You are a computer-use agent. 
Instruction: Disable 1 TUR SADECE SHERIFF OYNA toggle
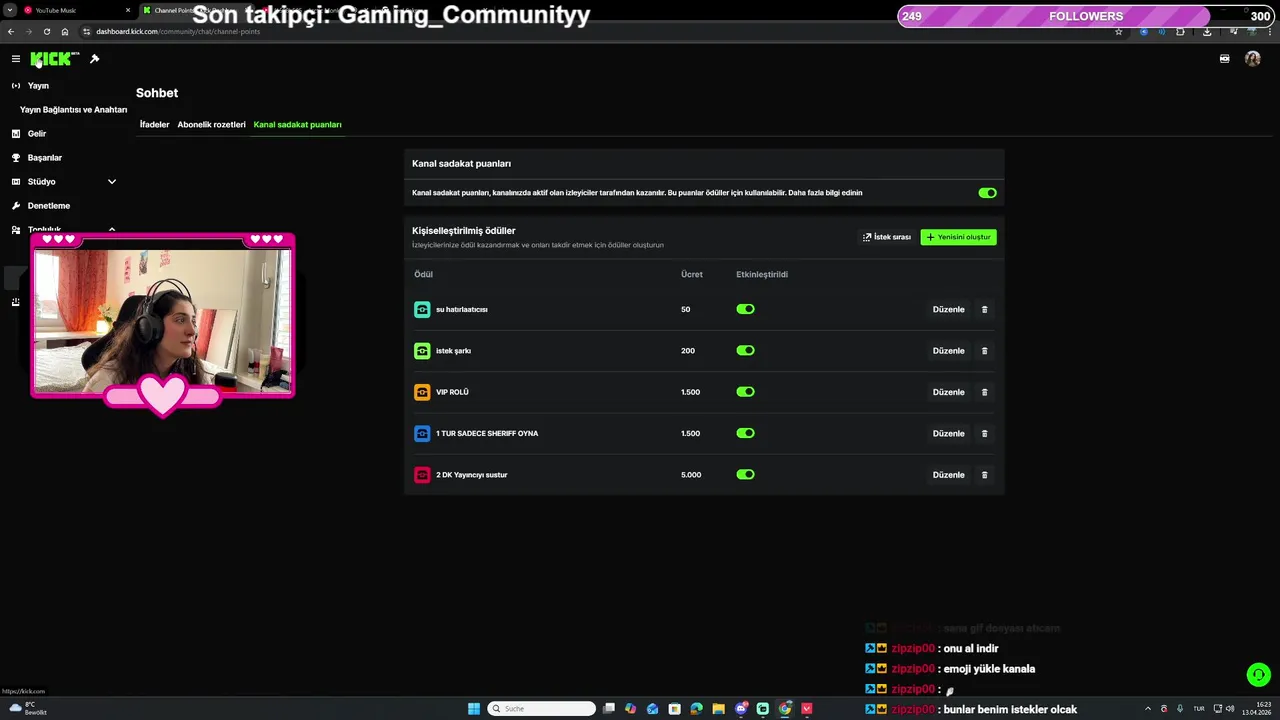pyautogui.click(x=745, y=434)
